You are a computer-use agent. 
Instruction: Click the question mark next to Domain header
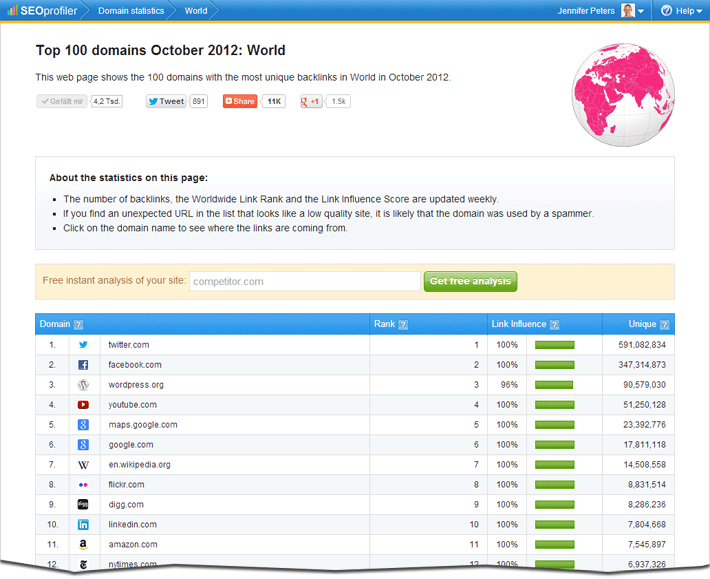tap(78, 325)
